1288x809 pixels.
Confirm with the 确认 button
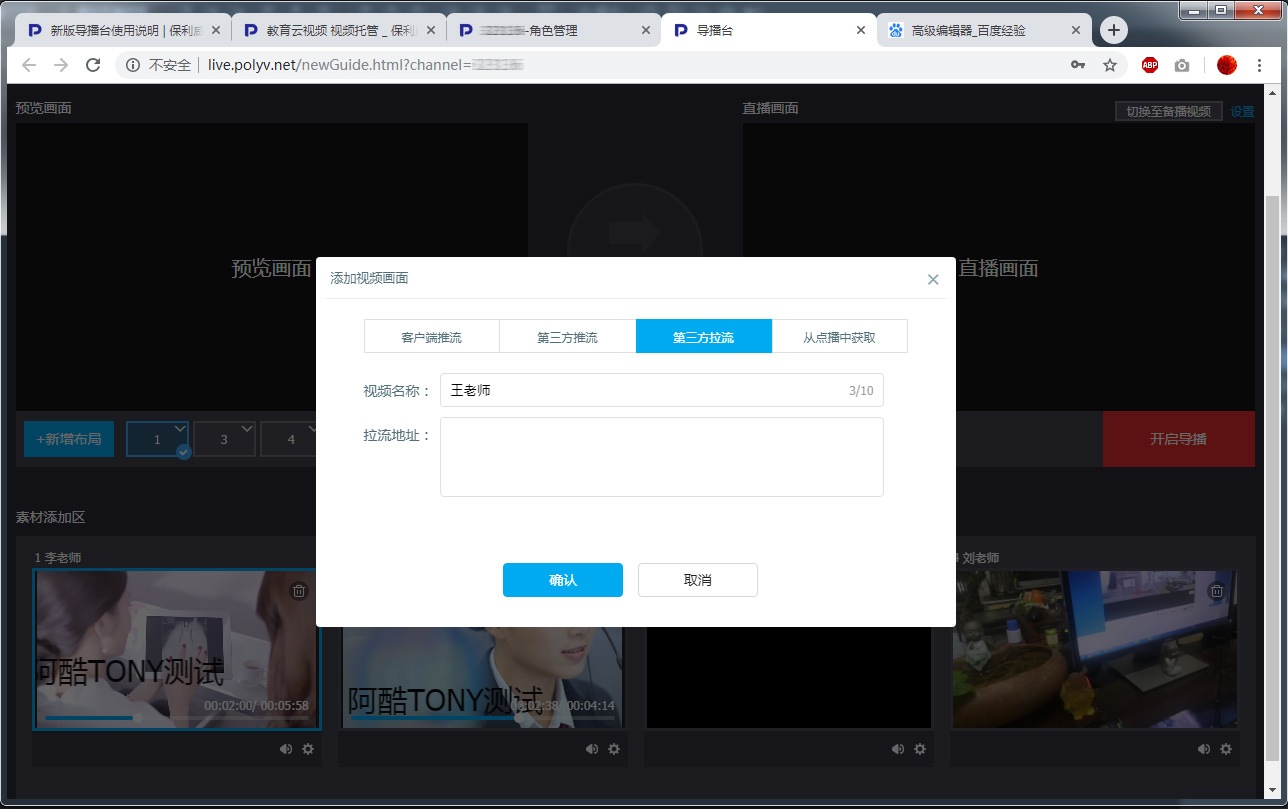[x=563, y=580]
